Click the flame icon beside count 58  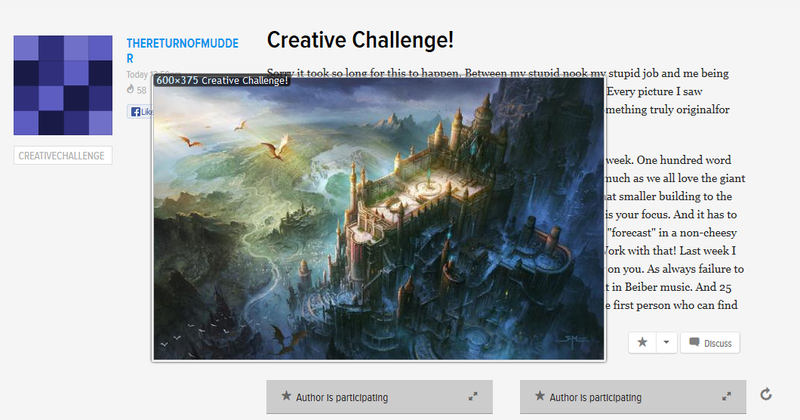[x=130, y=90]
